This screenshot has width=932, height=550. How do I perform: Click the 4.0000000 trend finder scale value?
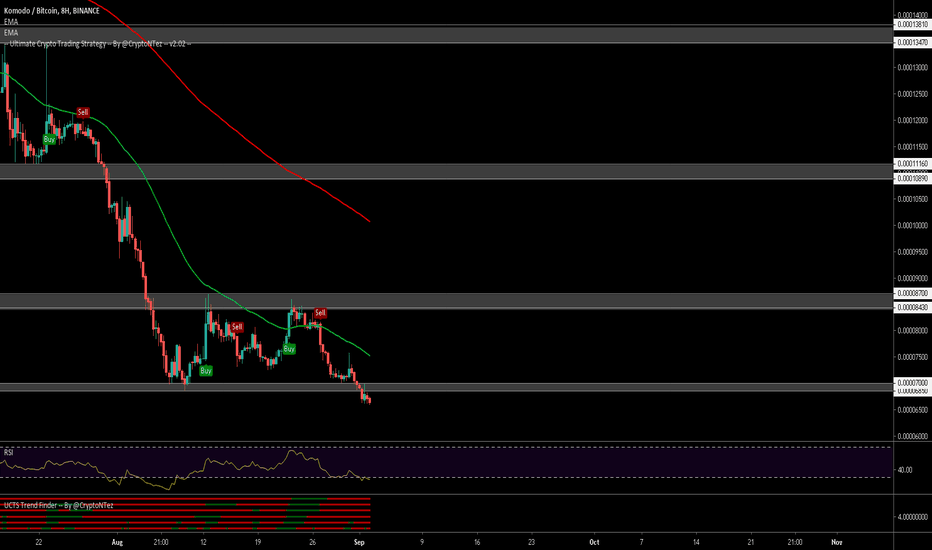[x=912, y=517]
